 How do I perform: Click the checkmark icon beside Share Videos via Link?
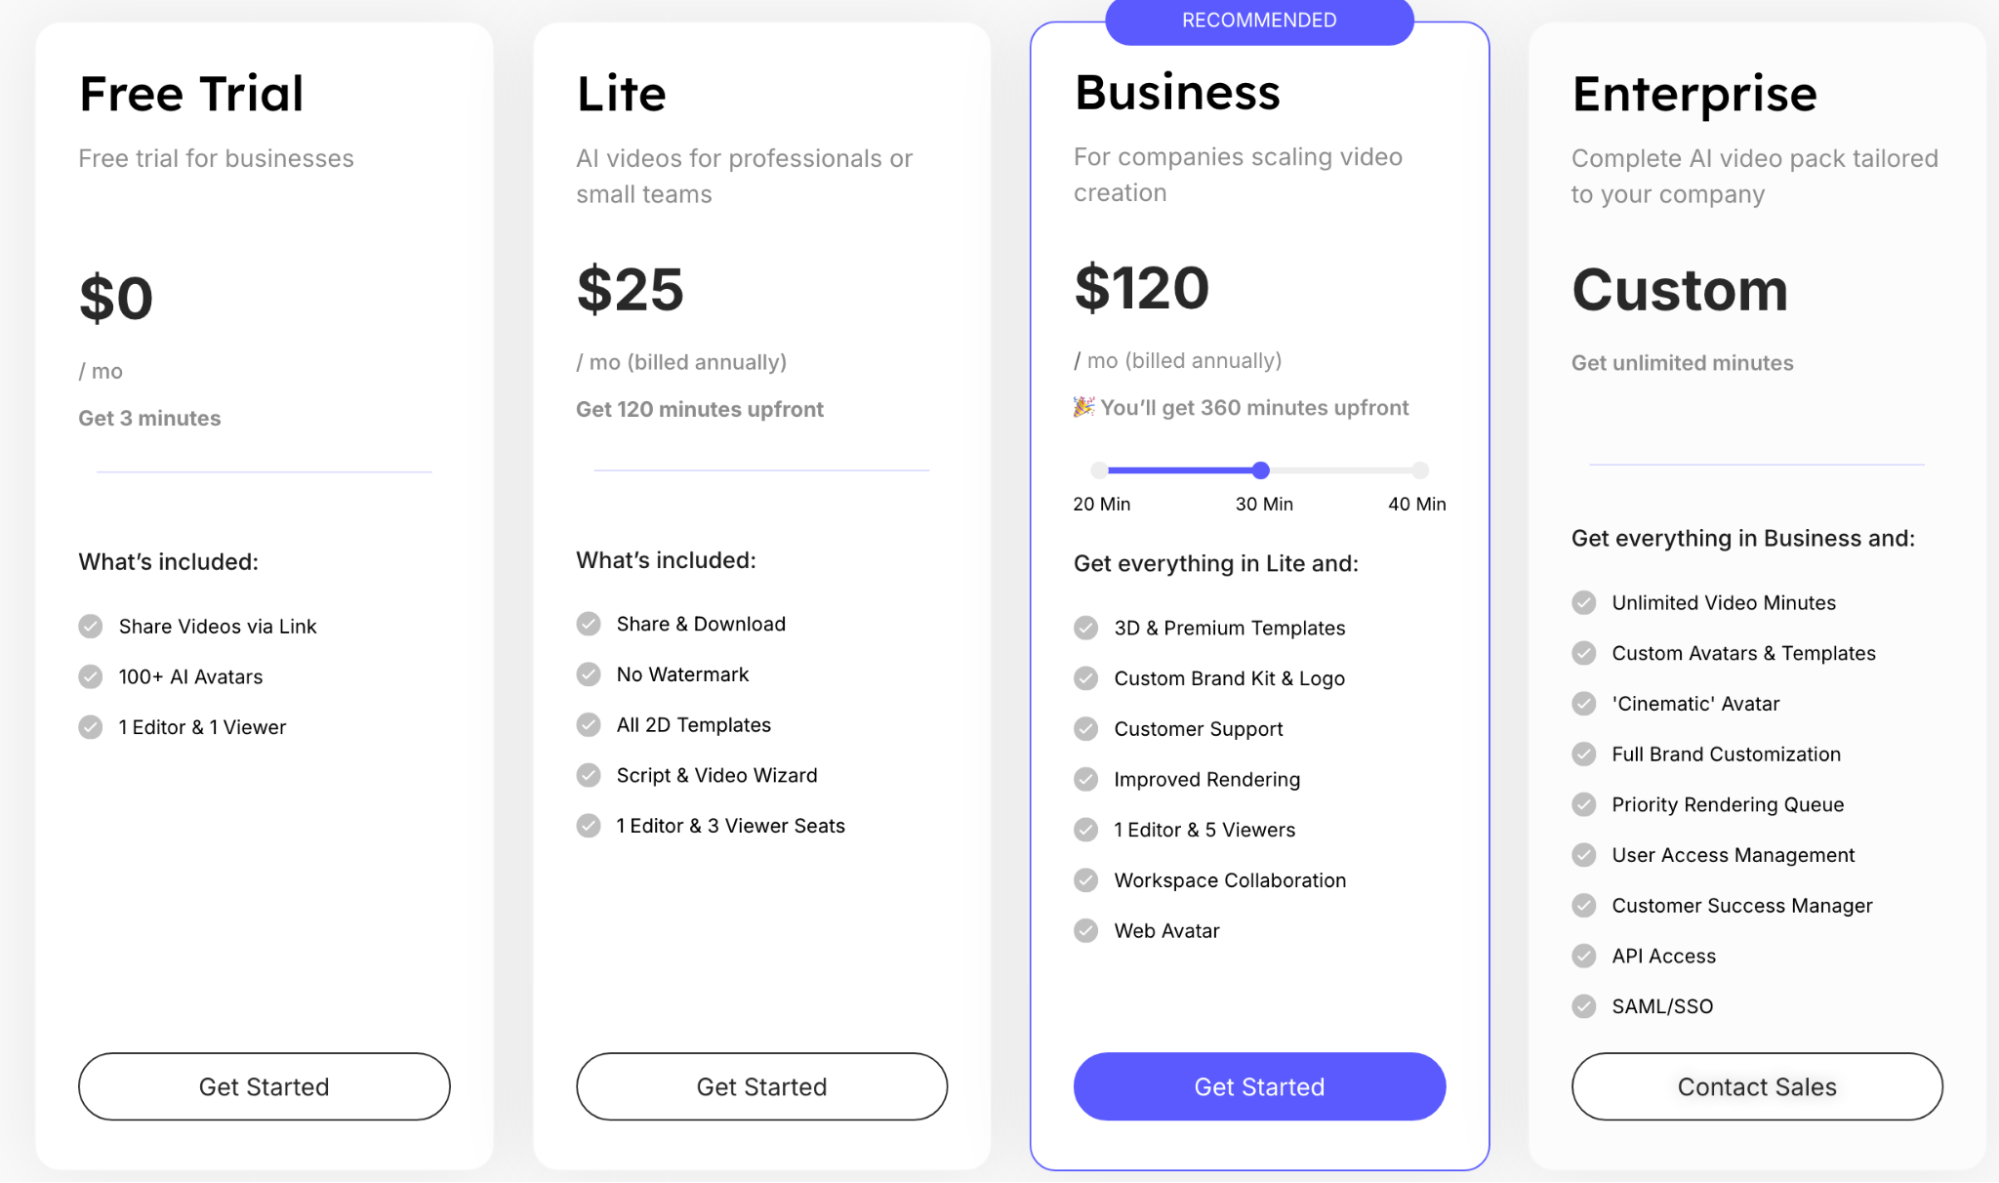91,626
